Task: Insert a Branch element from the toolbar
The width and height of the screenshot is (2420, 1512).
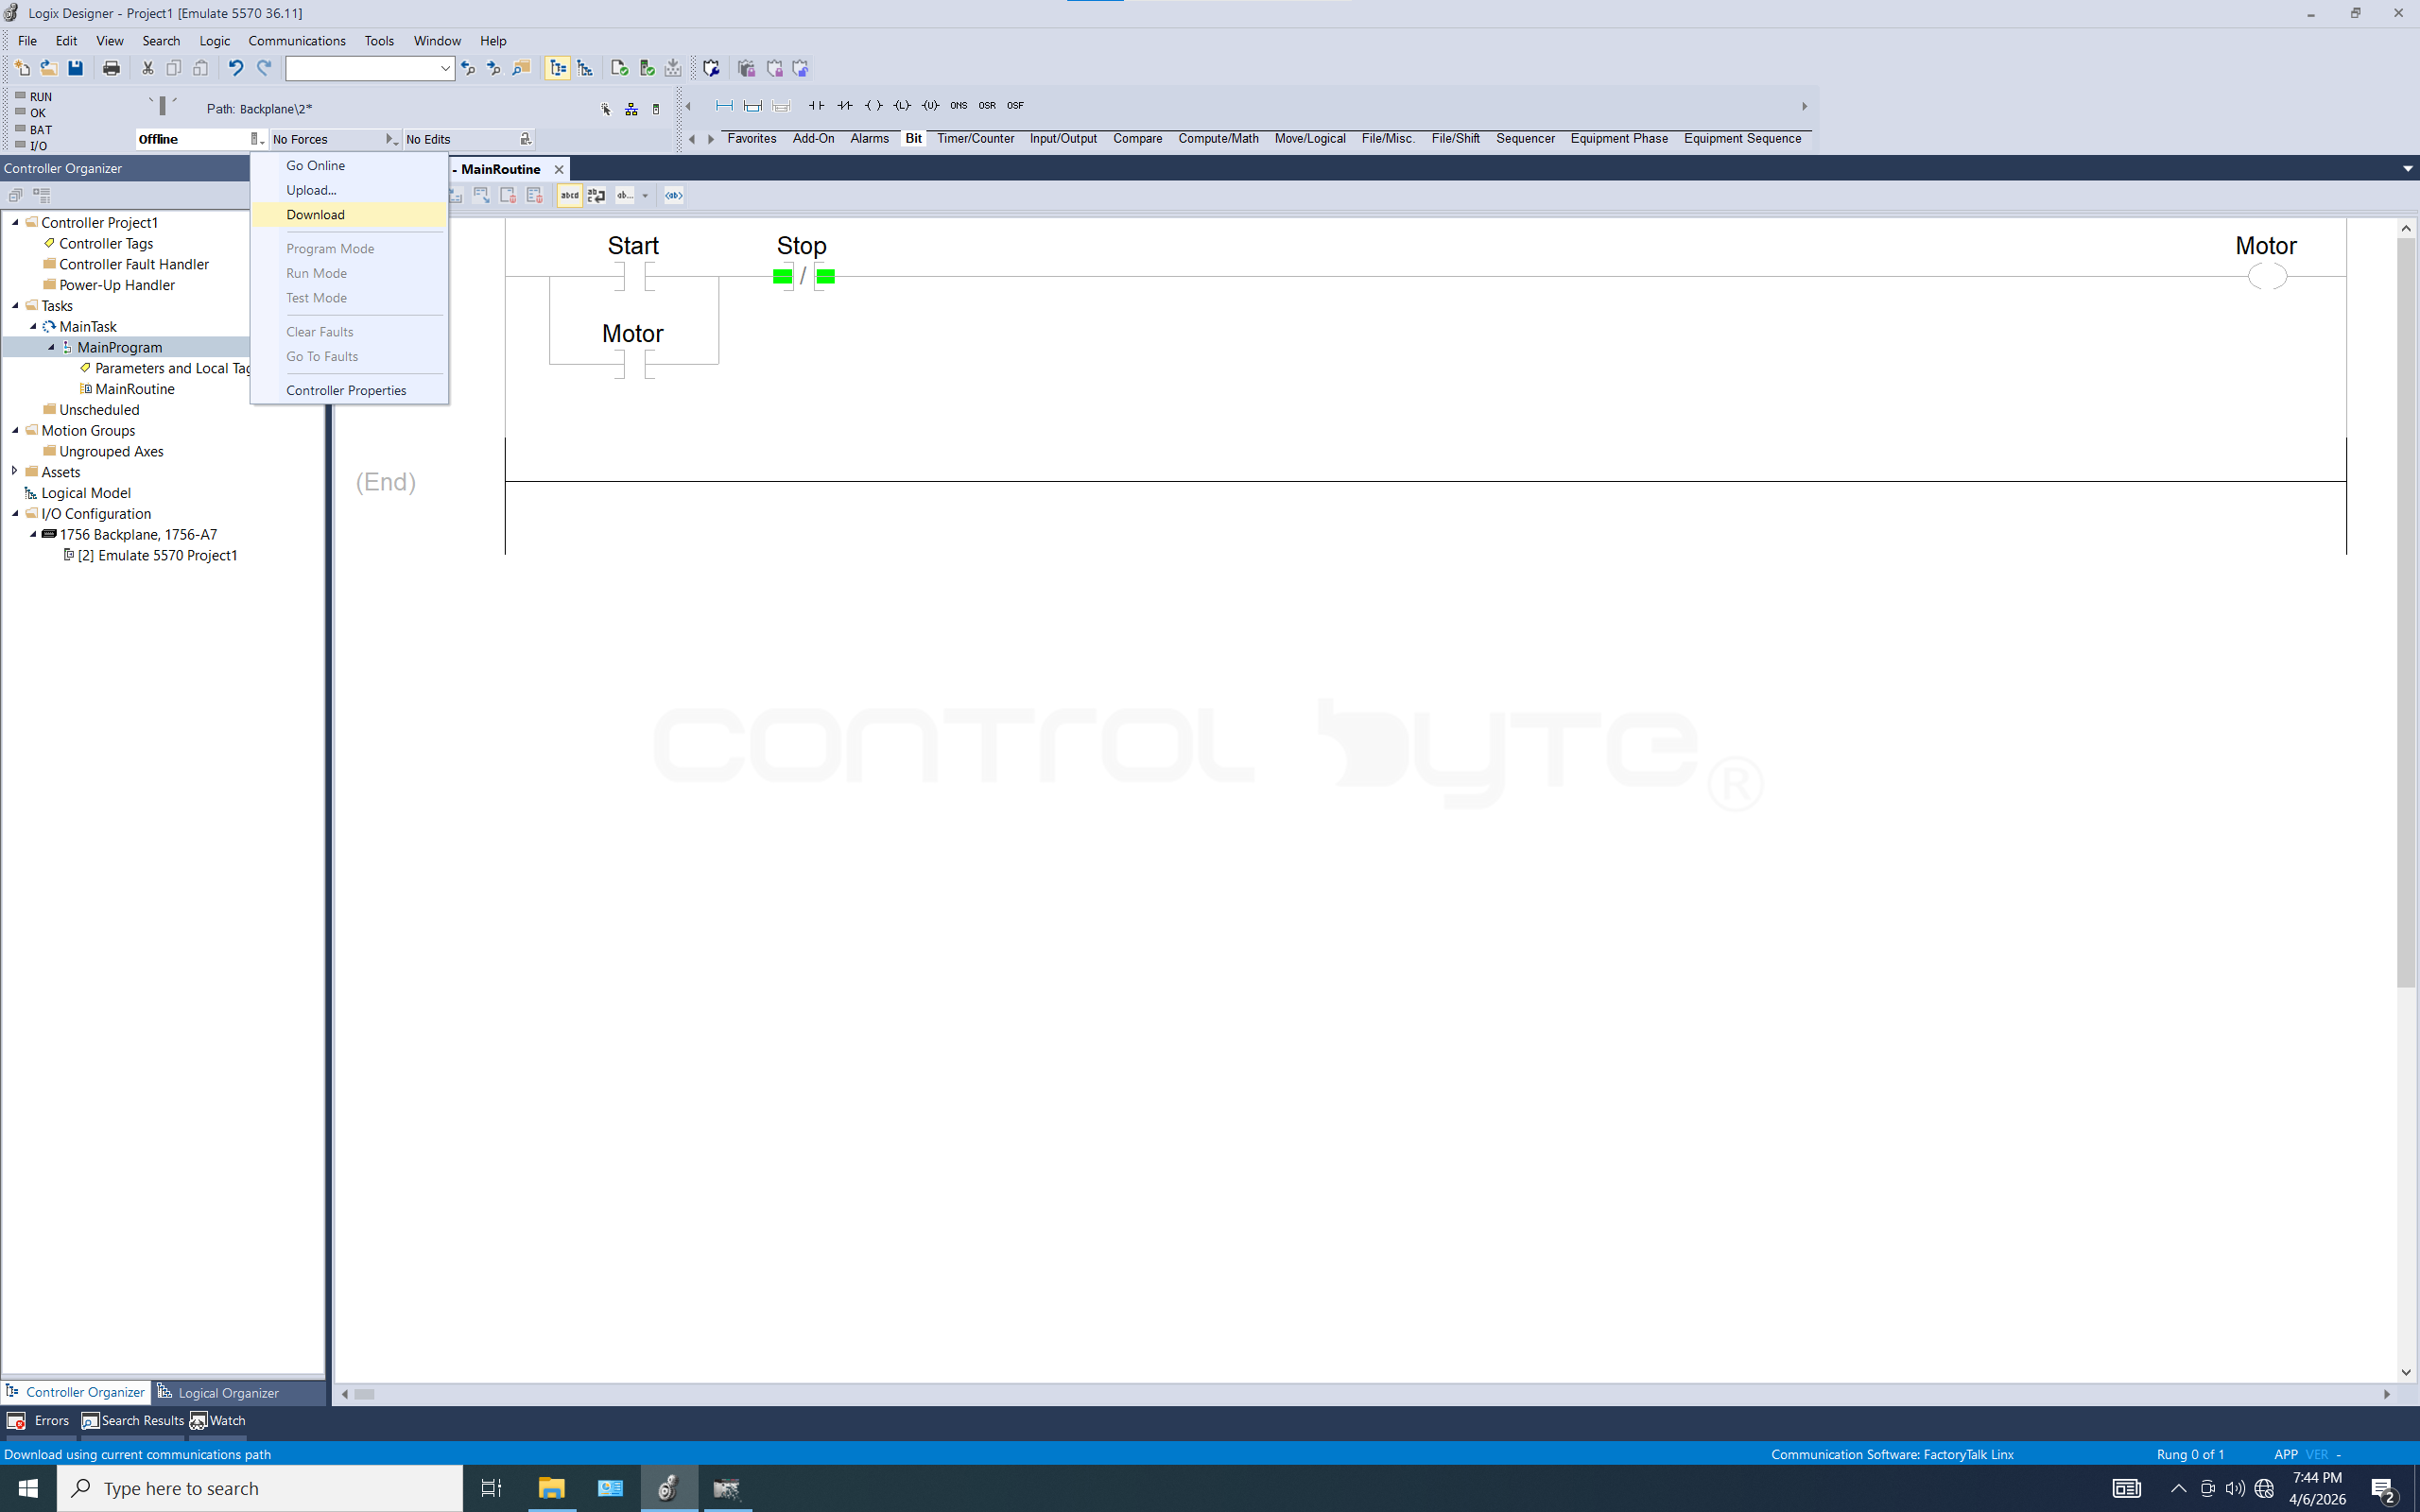Action: (x=752, y=105)
